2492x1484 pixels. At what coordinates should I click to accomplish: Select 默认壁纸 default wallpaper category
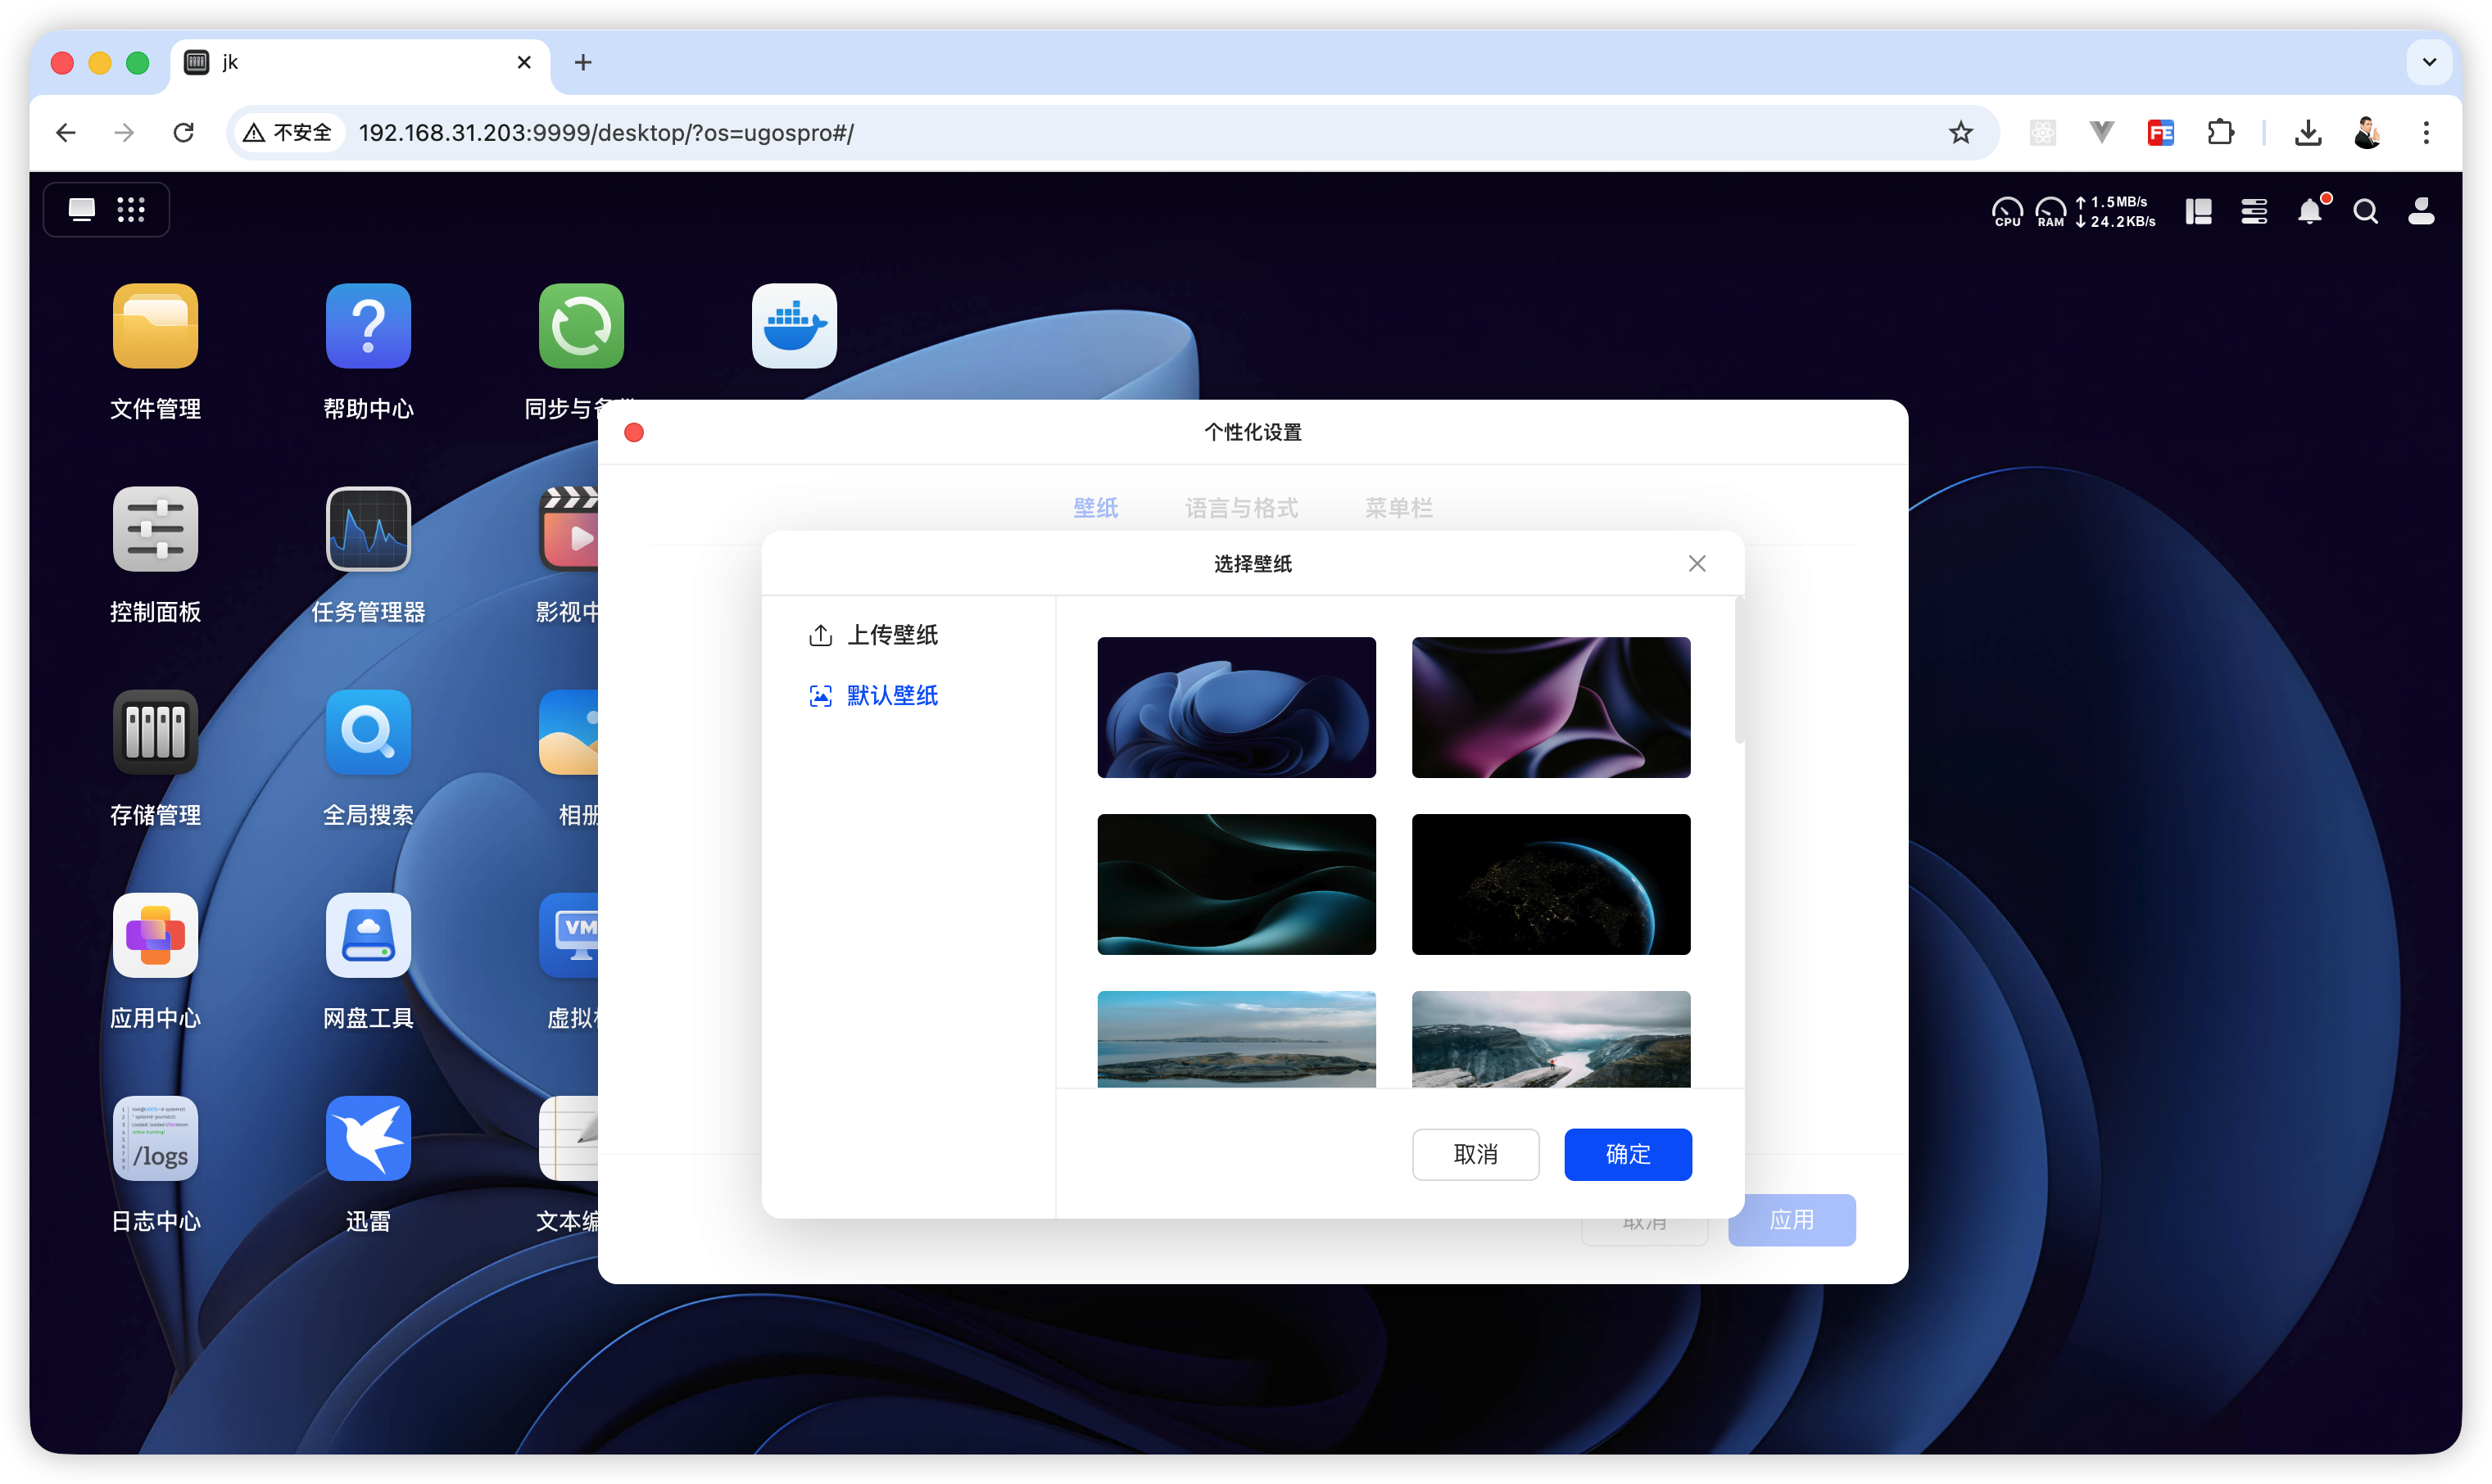891,696
